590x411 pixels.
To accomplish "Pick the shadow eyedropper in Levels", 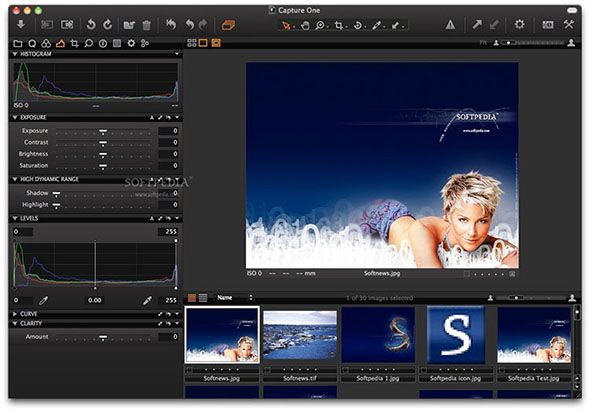I will pyautogui.click(x=44, y=300).
